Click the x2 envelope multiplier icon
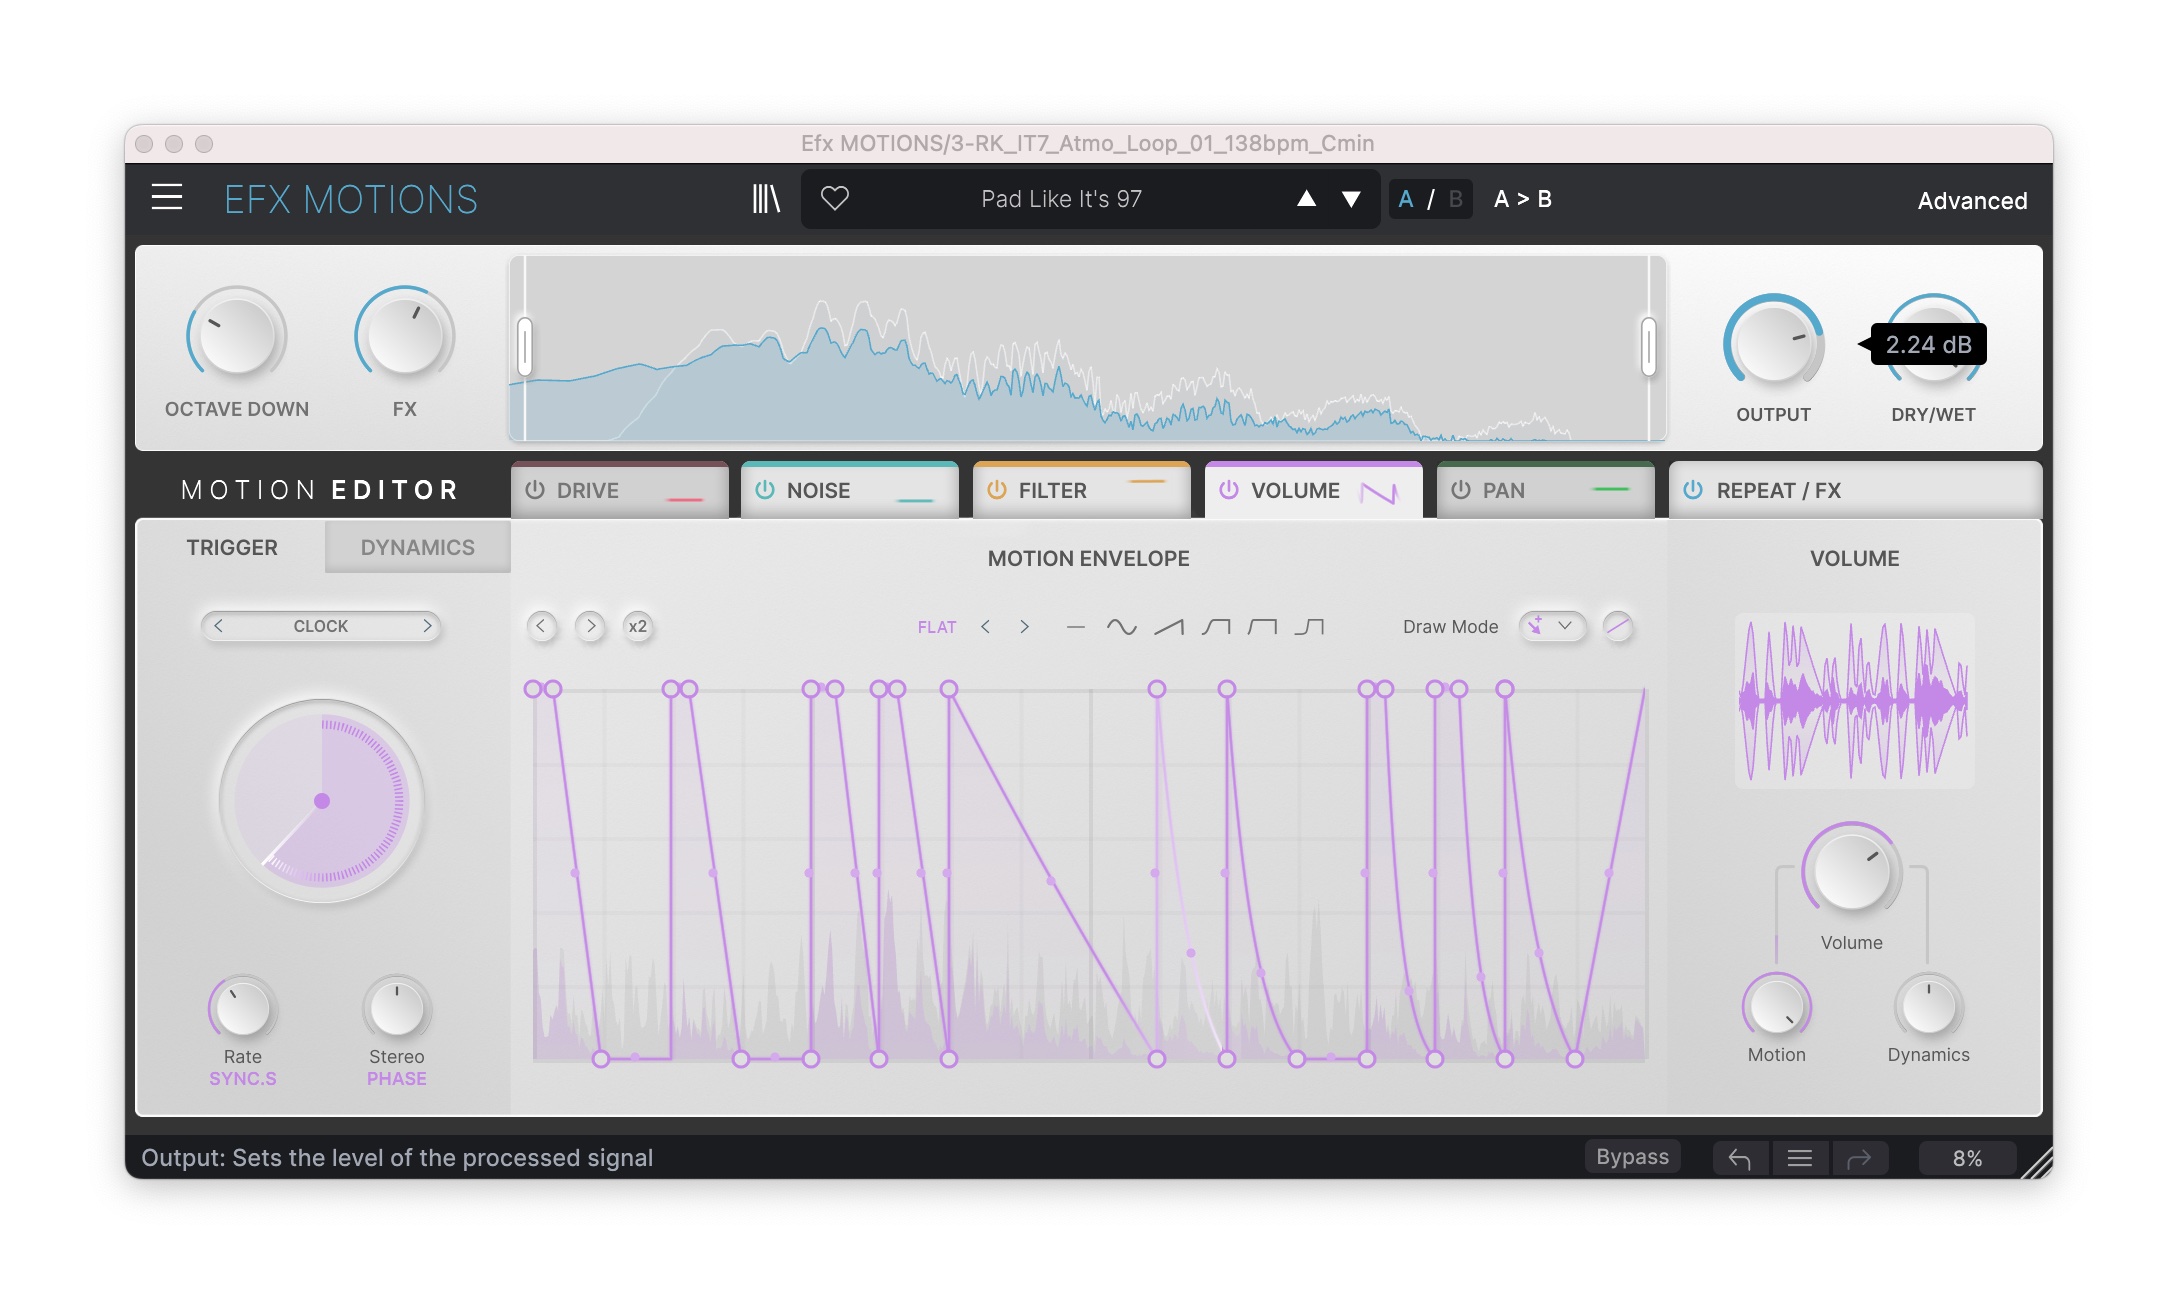Image resolution: width=2178 pixels, height=1304 pixels. click(639, 627)
